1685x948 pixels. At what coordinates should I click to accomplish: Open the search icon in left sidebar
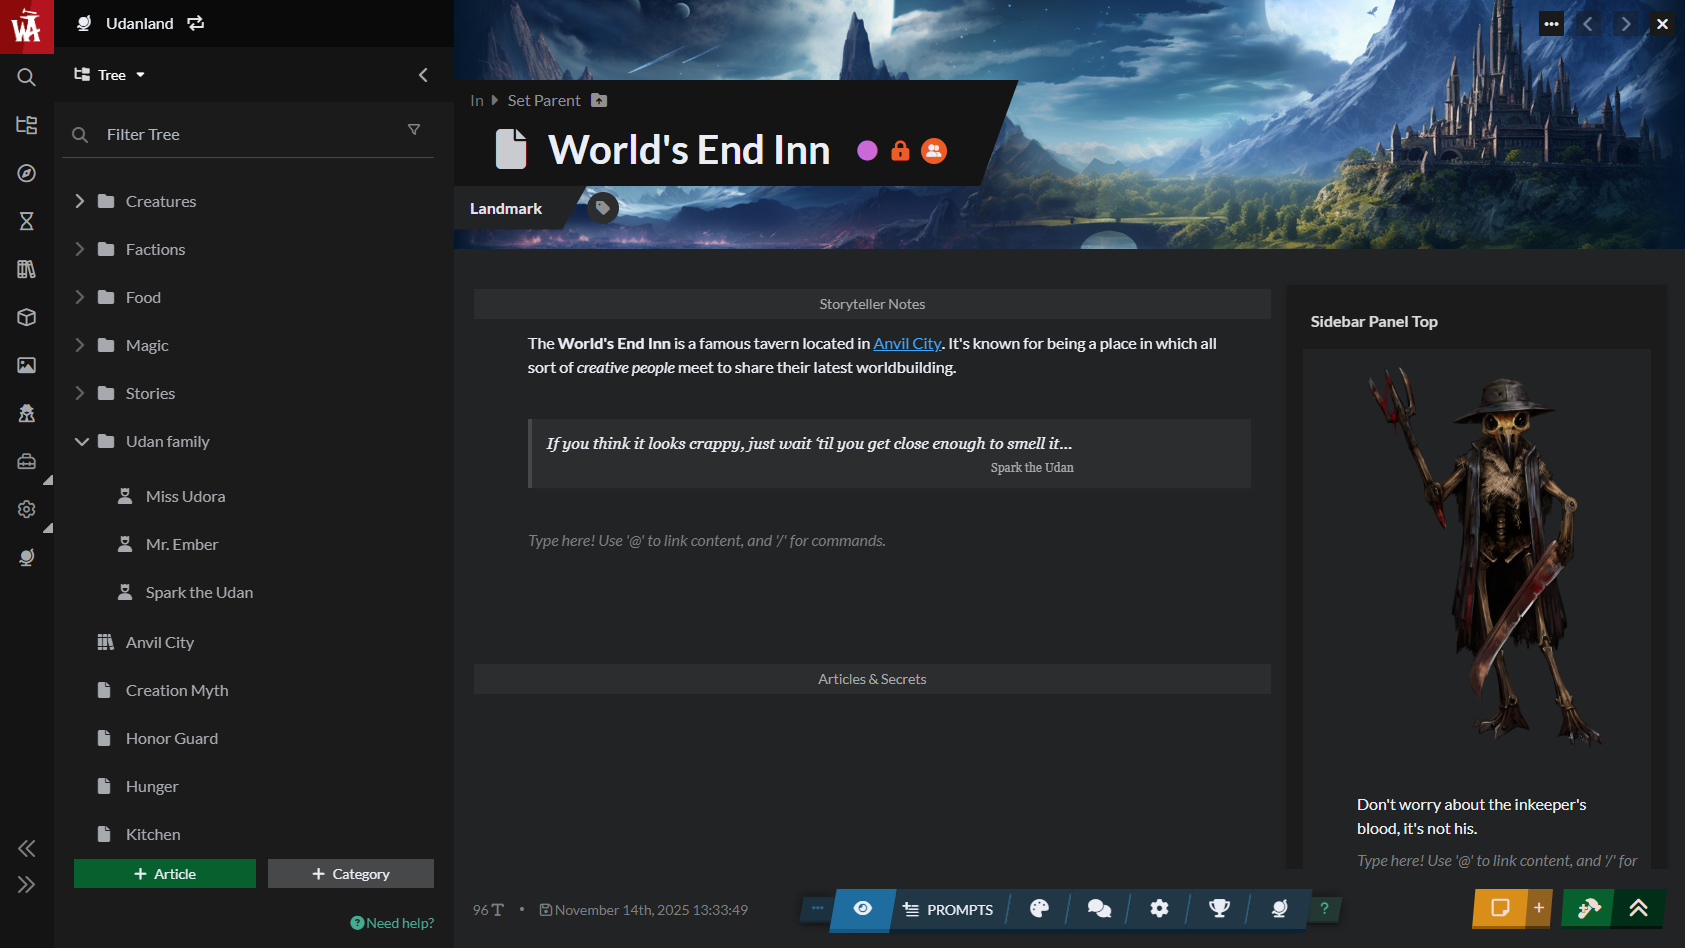pyautogui.click(x=27, y=77)
